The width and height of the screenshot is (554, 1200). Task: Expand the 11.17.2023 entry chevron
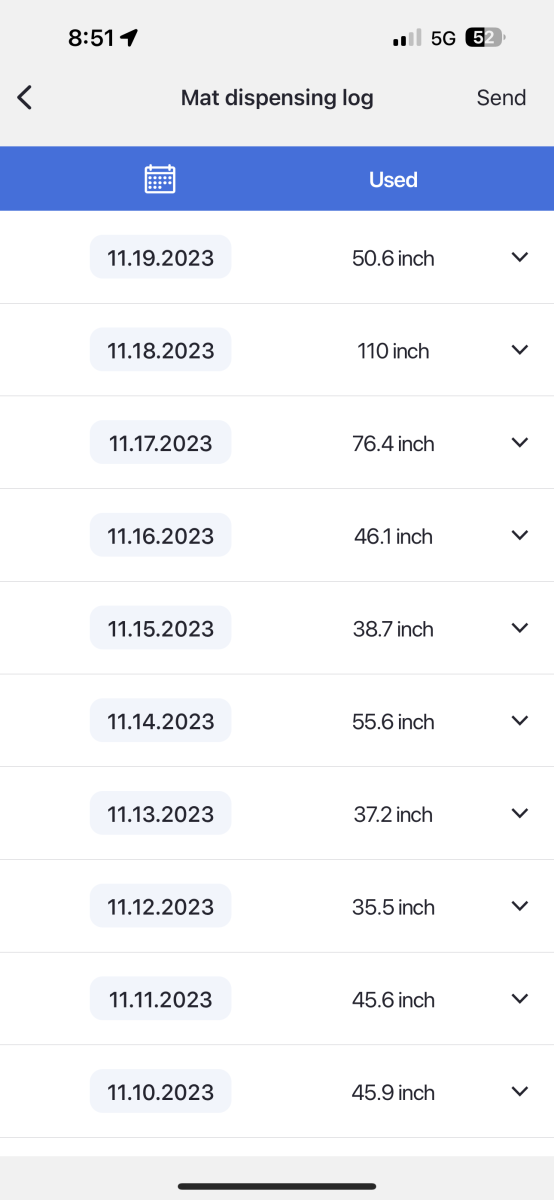519,442
